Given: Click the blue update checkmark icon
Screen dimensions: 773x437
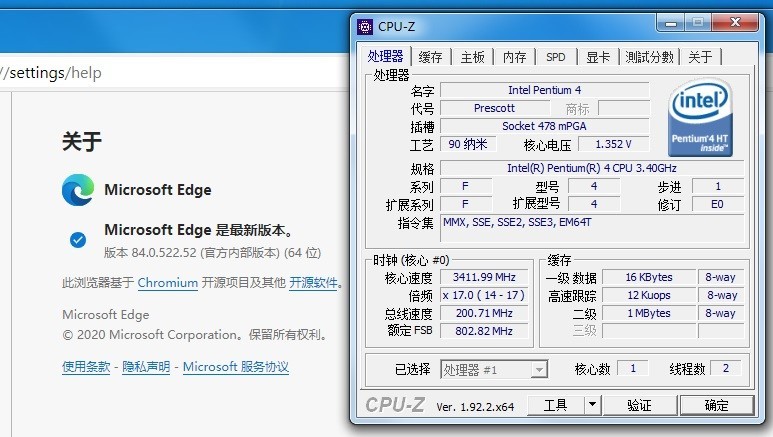Looking at the screenshot, I should coord(78,240).
